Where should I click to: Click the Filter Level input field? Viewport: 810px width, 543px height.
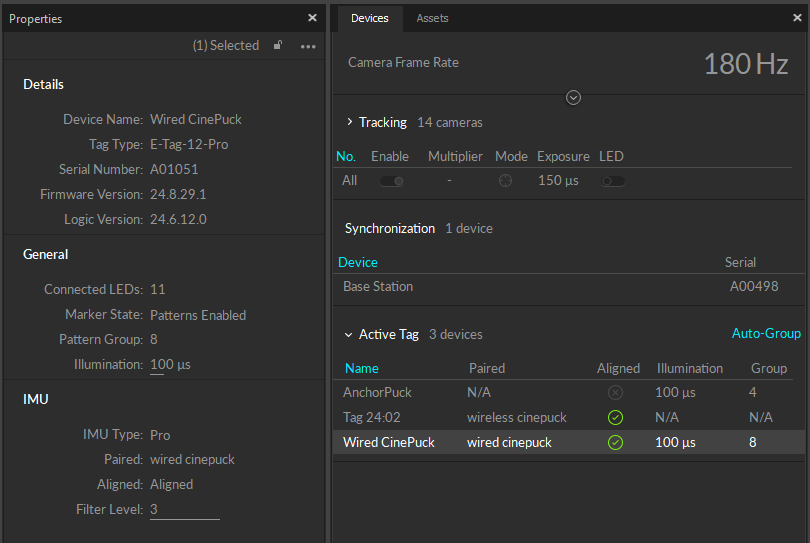[184, 510]
